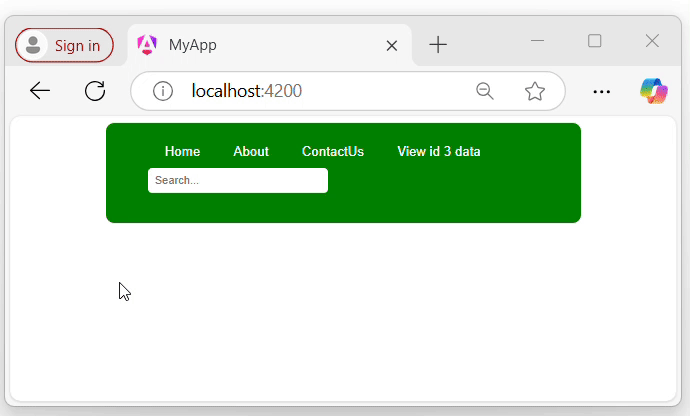The image size is (690, 416).
Task: Close the MyApp tab
Action: click(x=392, y=45)
